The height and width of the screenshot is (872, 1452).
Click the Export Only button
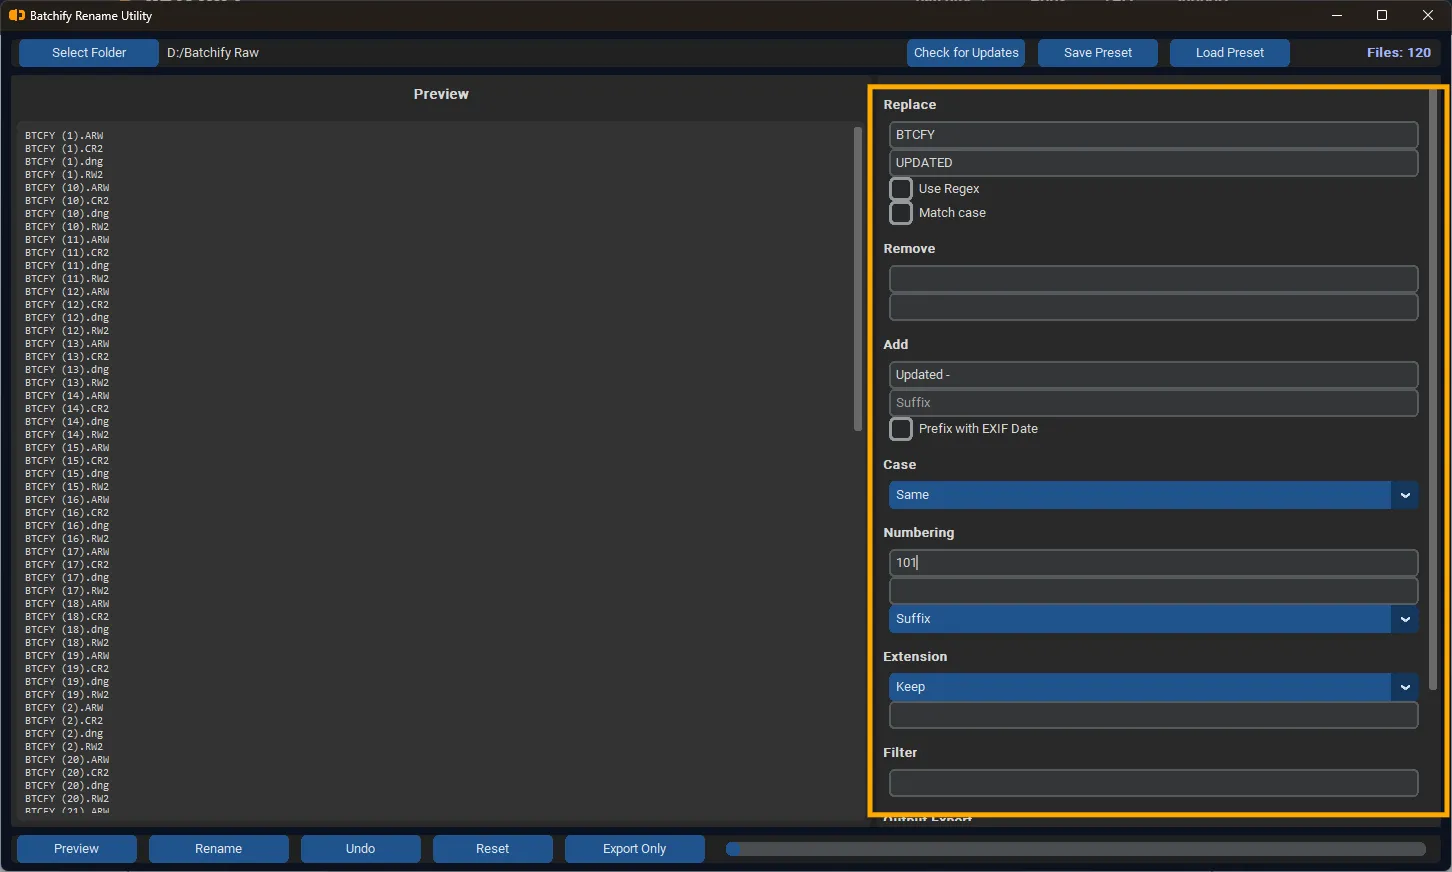pos(634,848)
